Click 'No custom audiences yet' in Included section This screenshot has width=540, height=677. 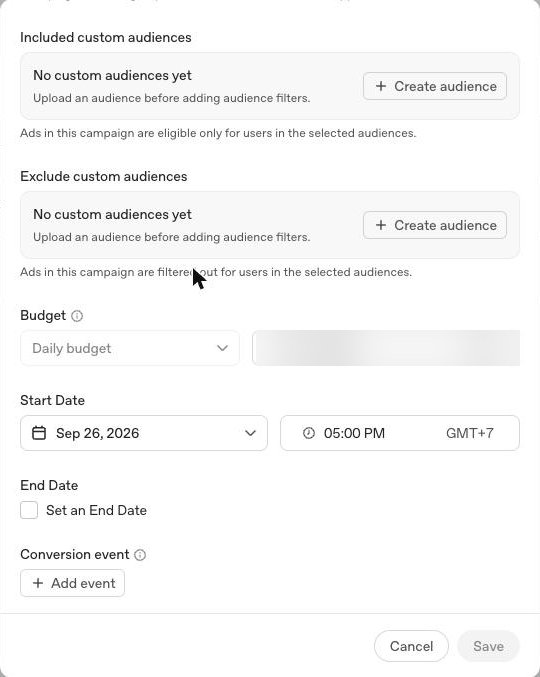pyautogui.click(x=112, y=75)
